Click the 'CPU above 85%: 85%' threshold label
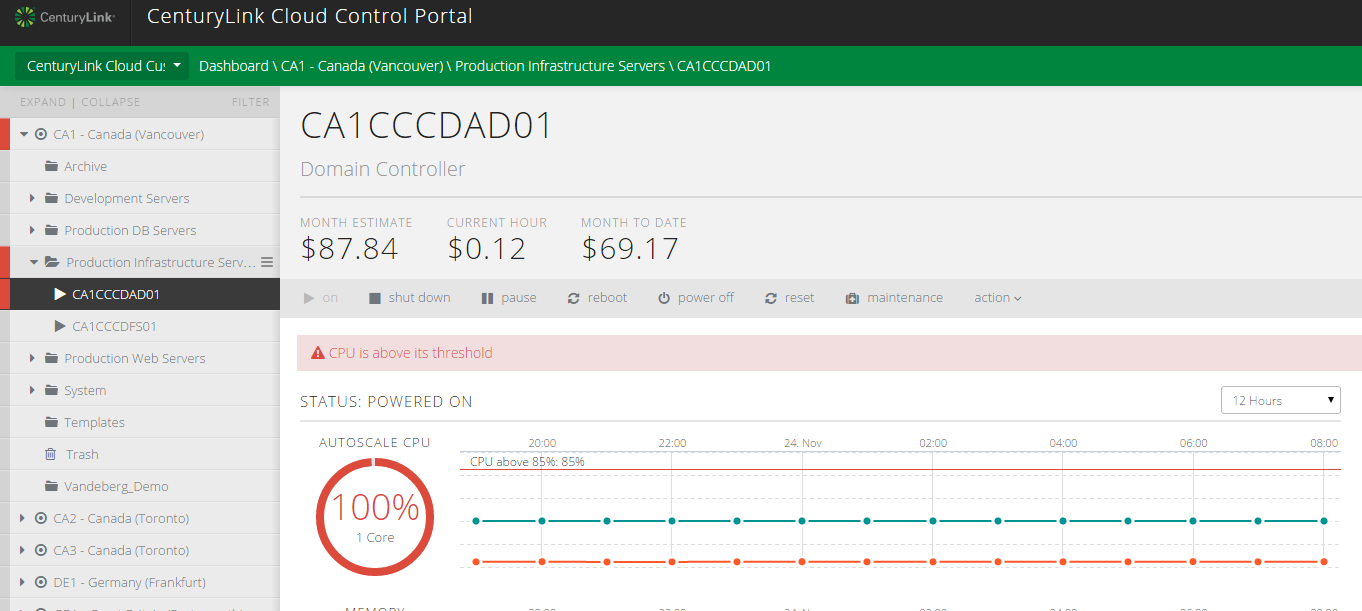The image size is (1362, 611). [527, 462]
